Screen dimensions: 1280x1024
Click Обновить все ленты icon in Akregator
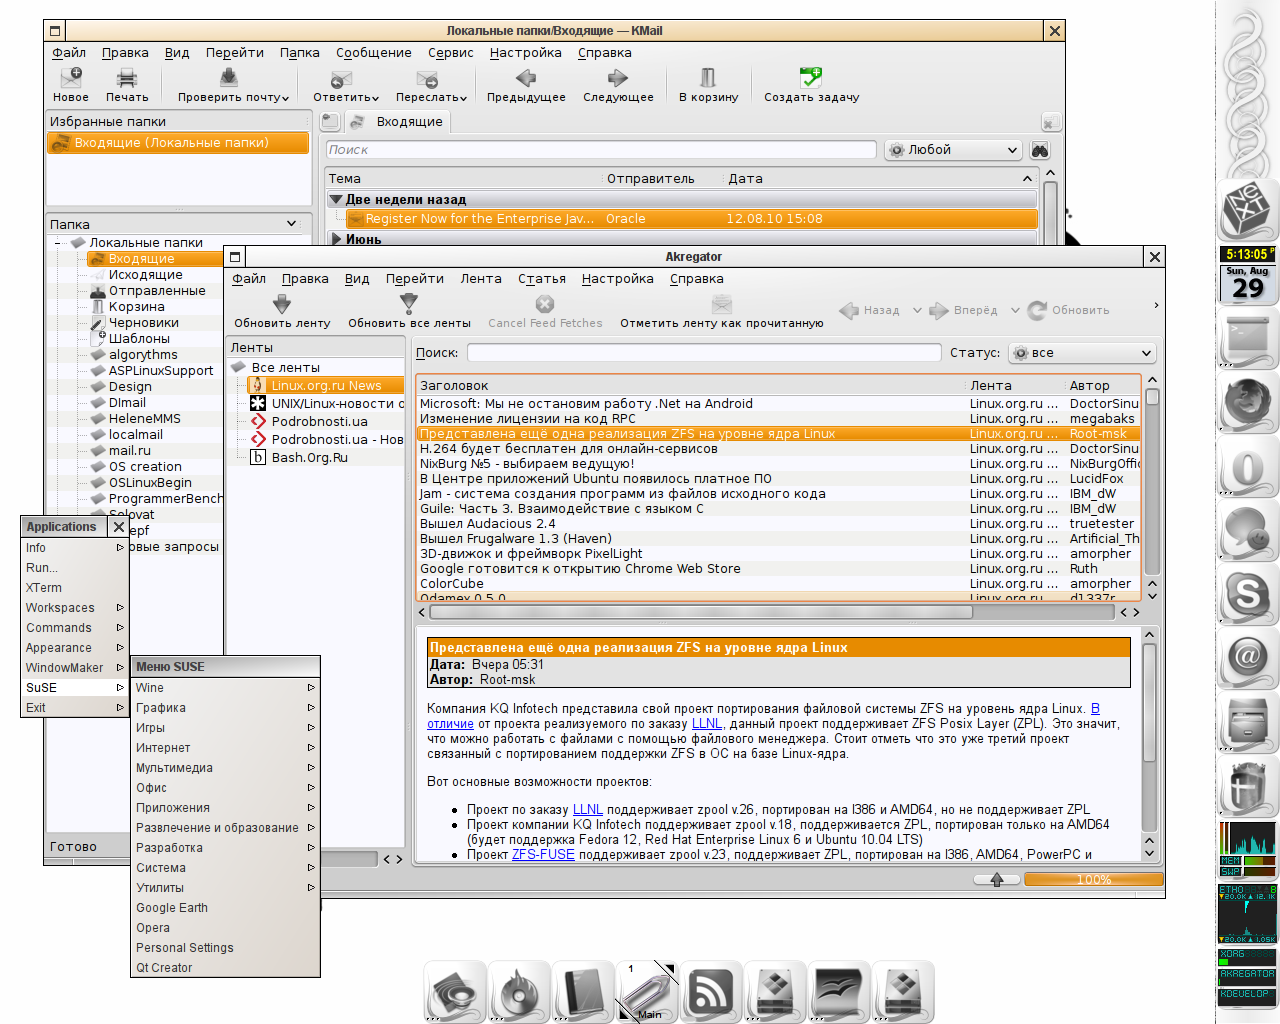[409, 304]
